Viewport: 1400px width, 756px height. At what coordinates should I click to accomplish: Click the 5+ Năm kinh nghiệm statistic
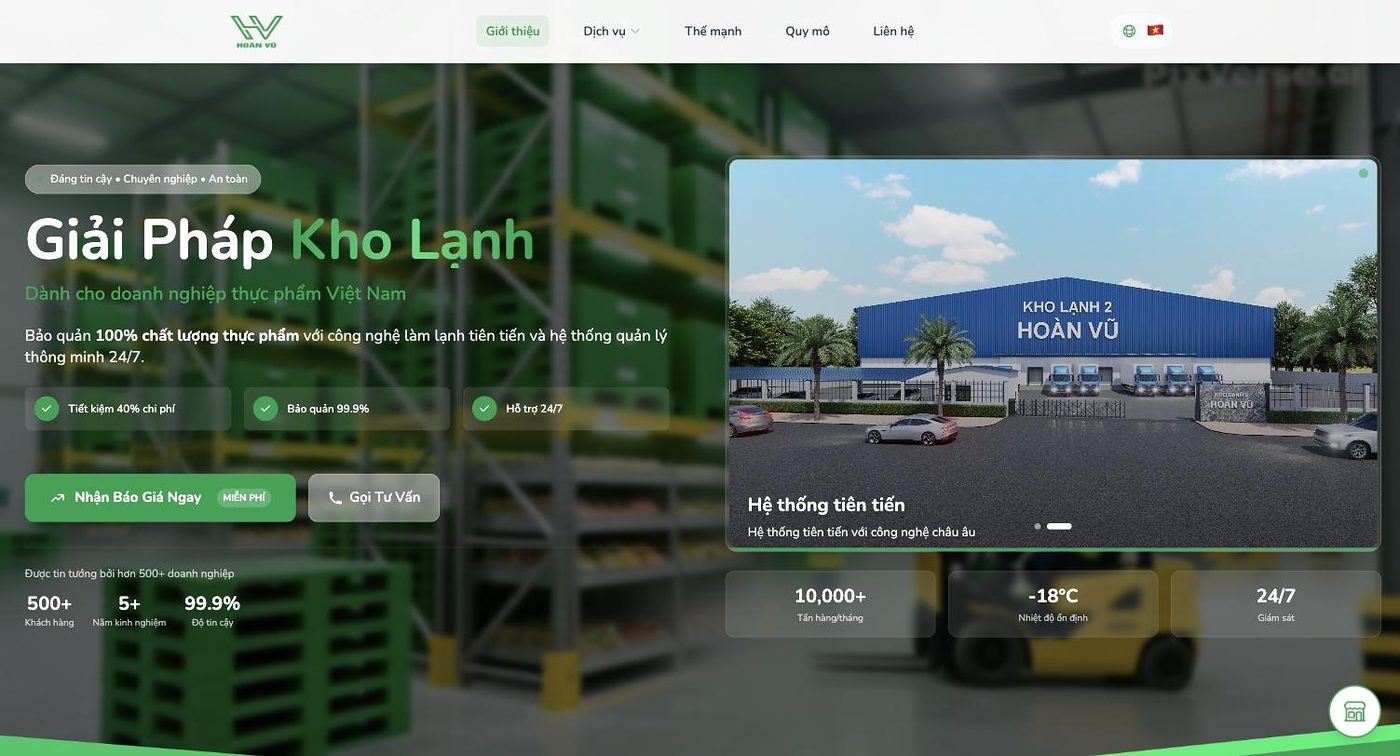[129, 609]
